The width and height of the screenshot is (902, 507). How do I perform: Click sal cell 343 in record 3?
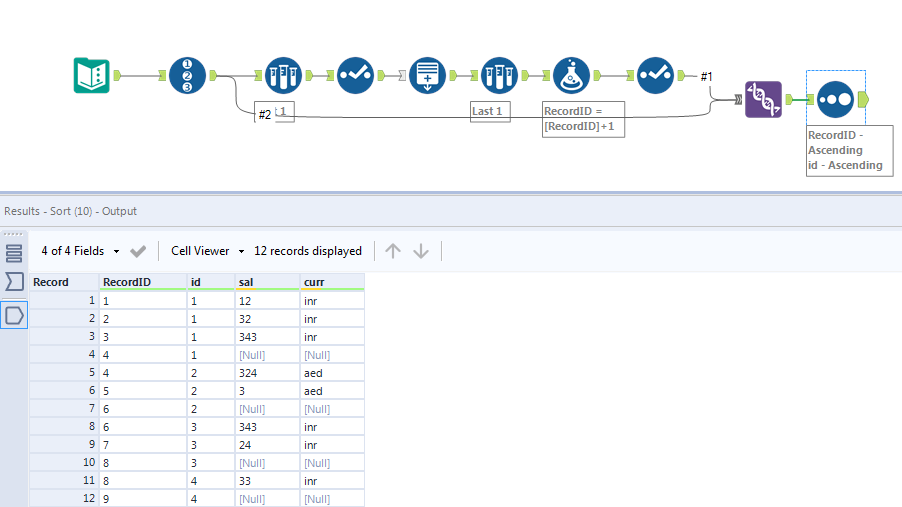coord(267,337)
